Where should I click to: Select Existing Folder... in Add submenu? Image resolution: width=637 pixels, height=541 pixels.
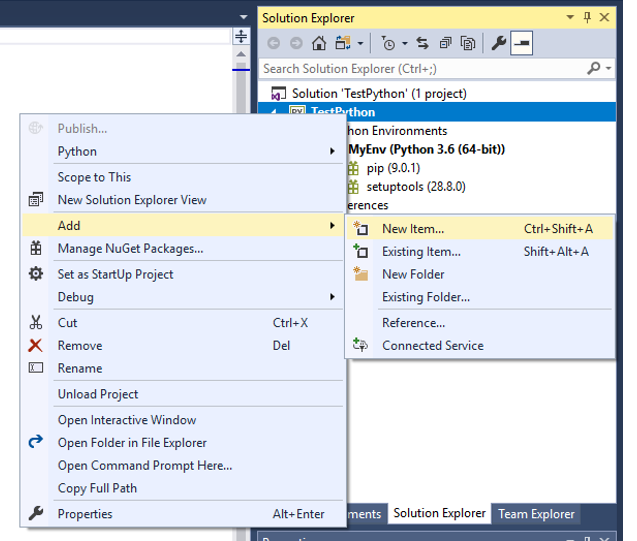pos(480,297)
